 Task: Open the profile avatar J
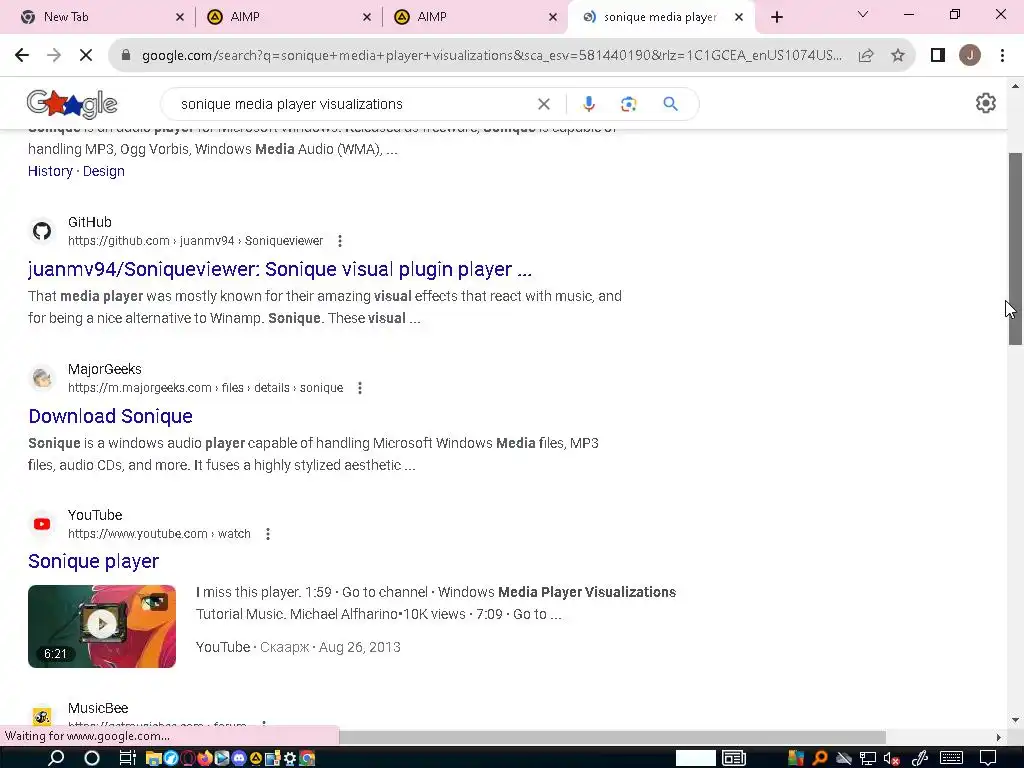970,56
